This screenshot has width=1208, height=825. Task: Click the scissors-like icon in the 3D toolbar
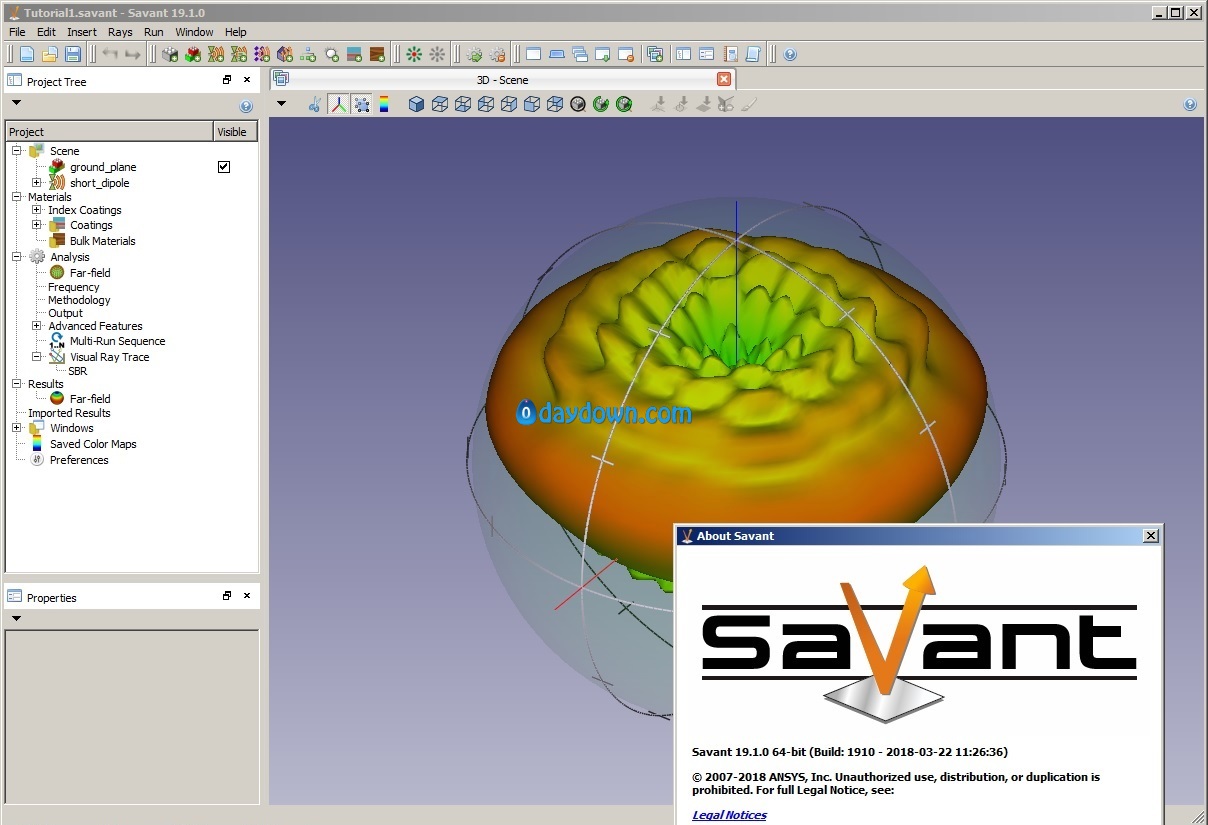(315, 104)
